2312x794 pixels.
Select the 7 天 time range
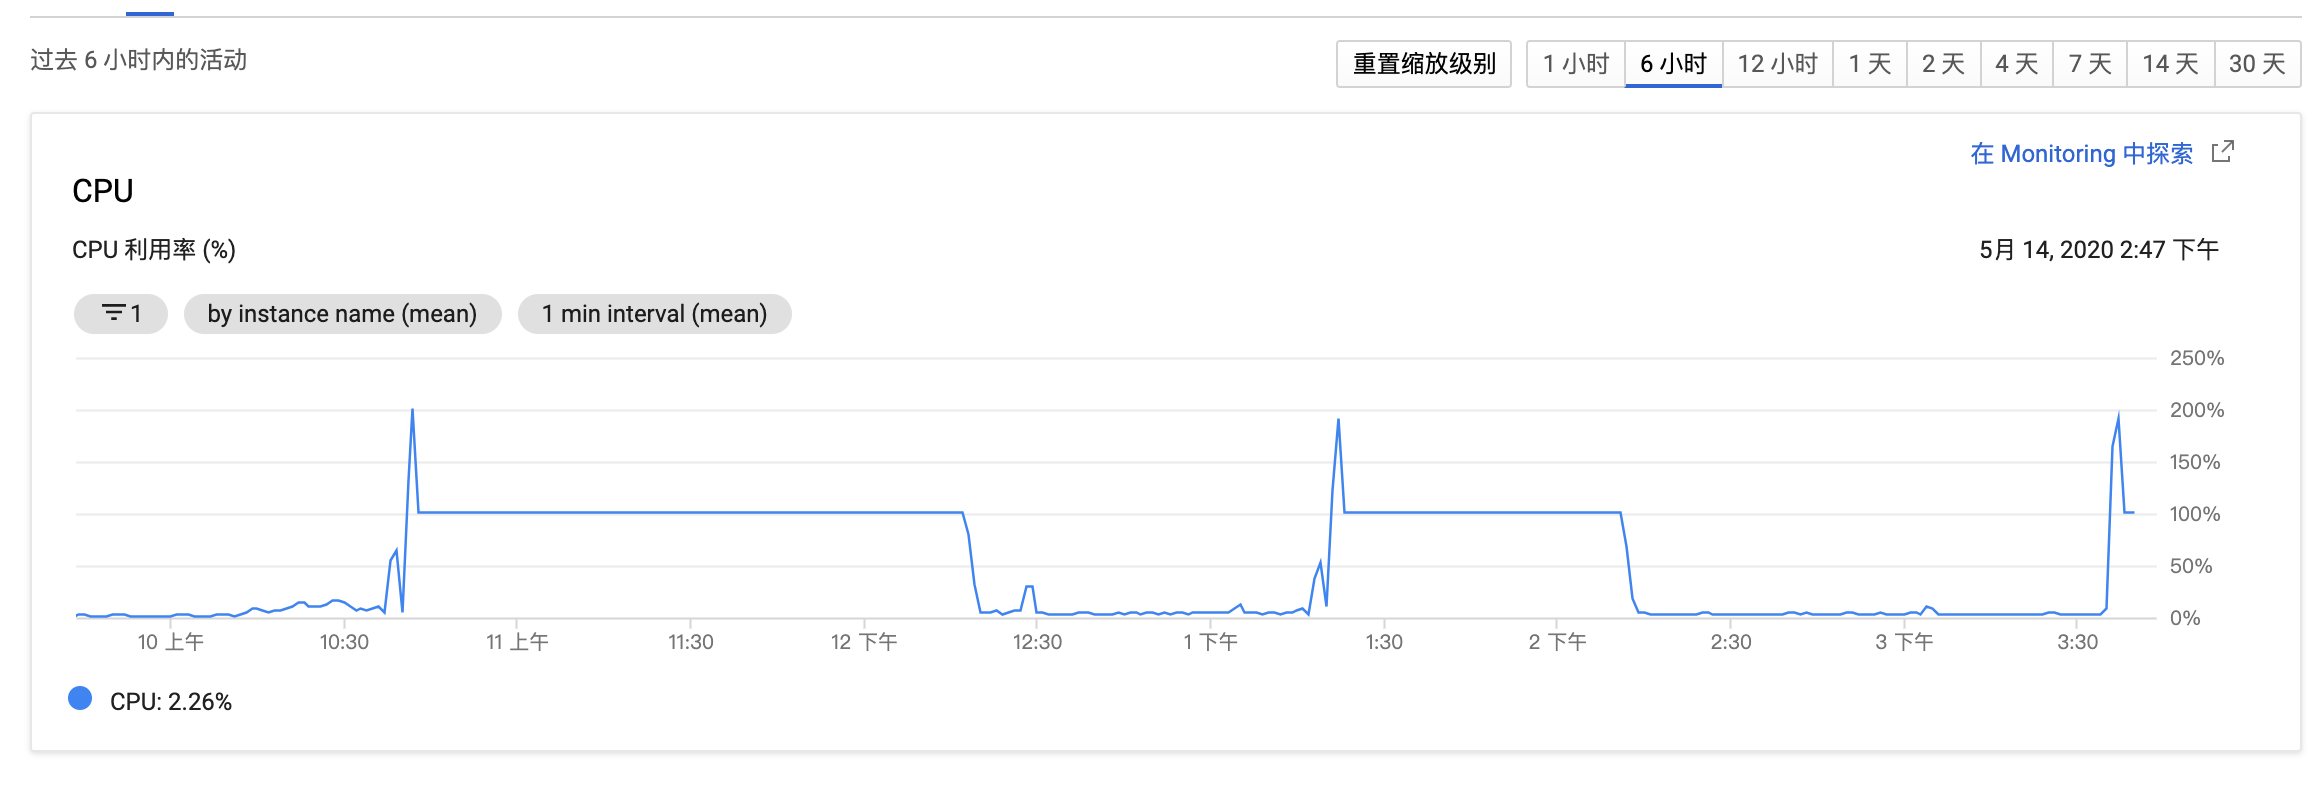click(x=2088, y=62)
